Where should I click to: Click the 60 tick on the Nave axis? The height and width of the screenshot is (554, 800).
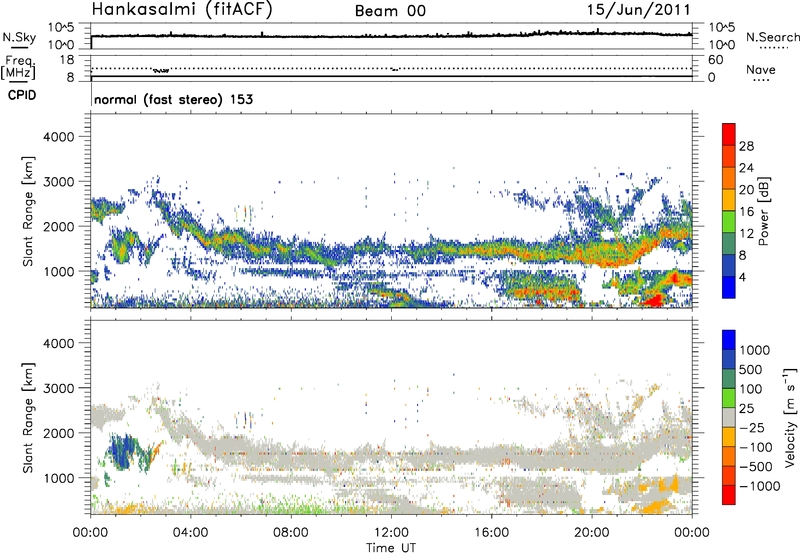pos(715,60)
